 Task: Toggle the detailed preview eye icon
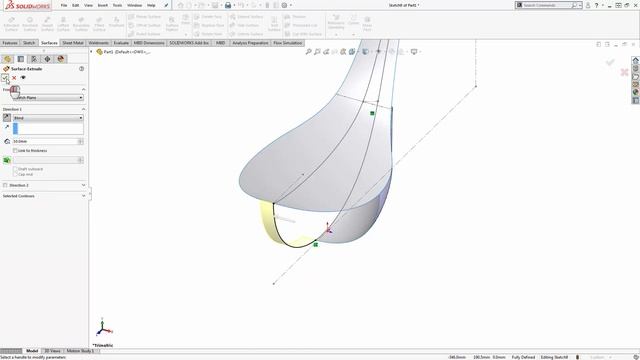pyautogui.click(x=23, y=78)
